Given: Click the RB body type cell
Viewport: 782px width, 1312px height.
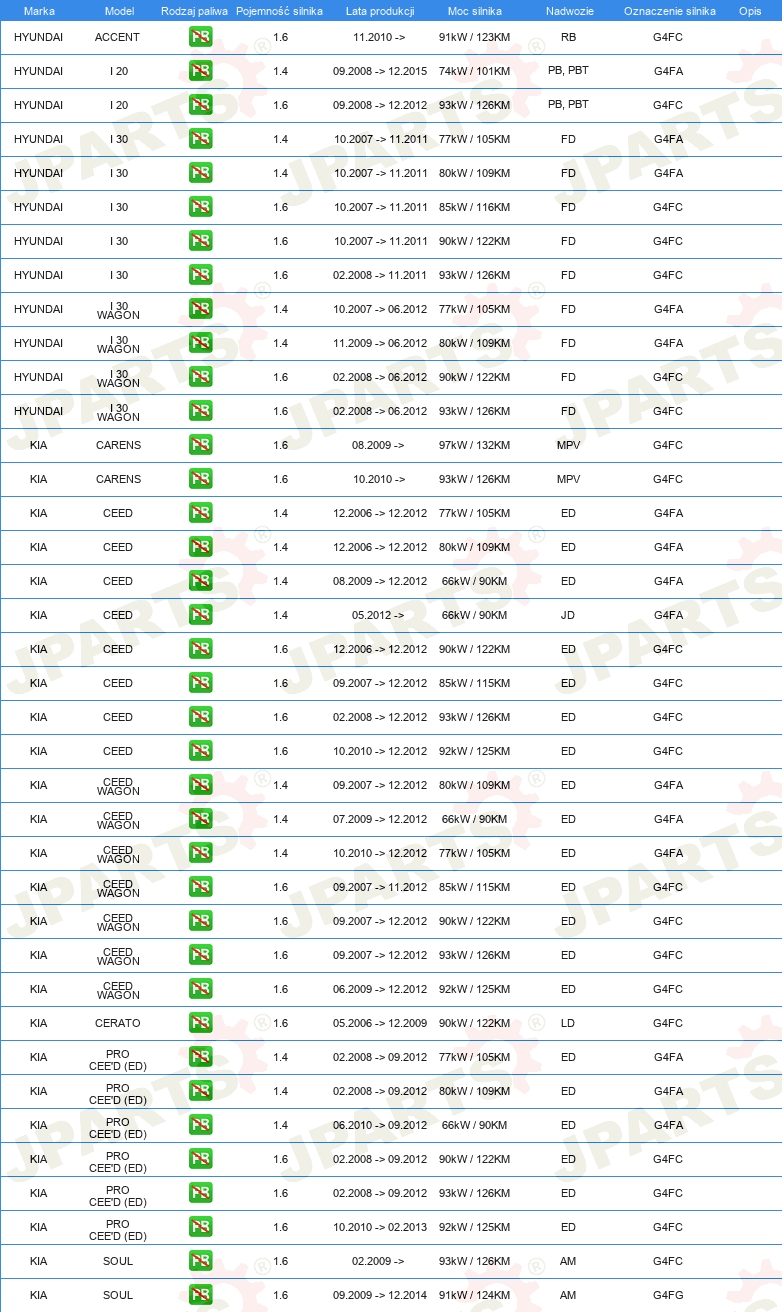Looking at the screenshot, I should click(568, 37).
